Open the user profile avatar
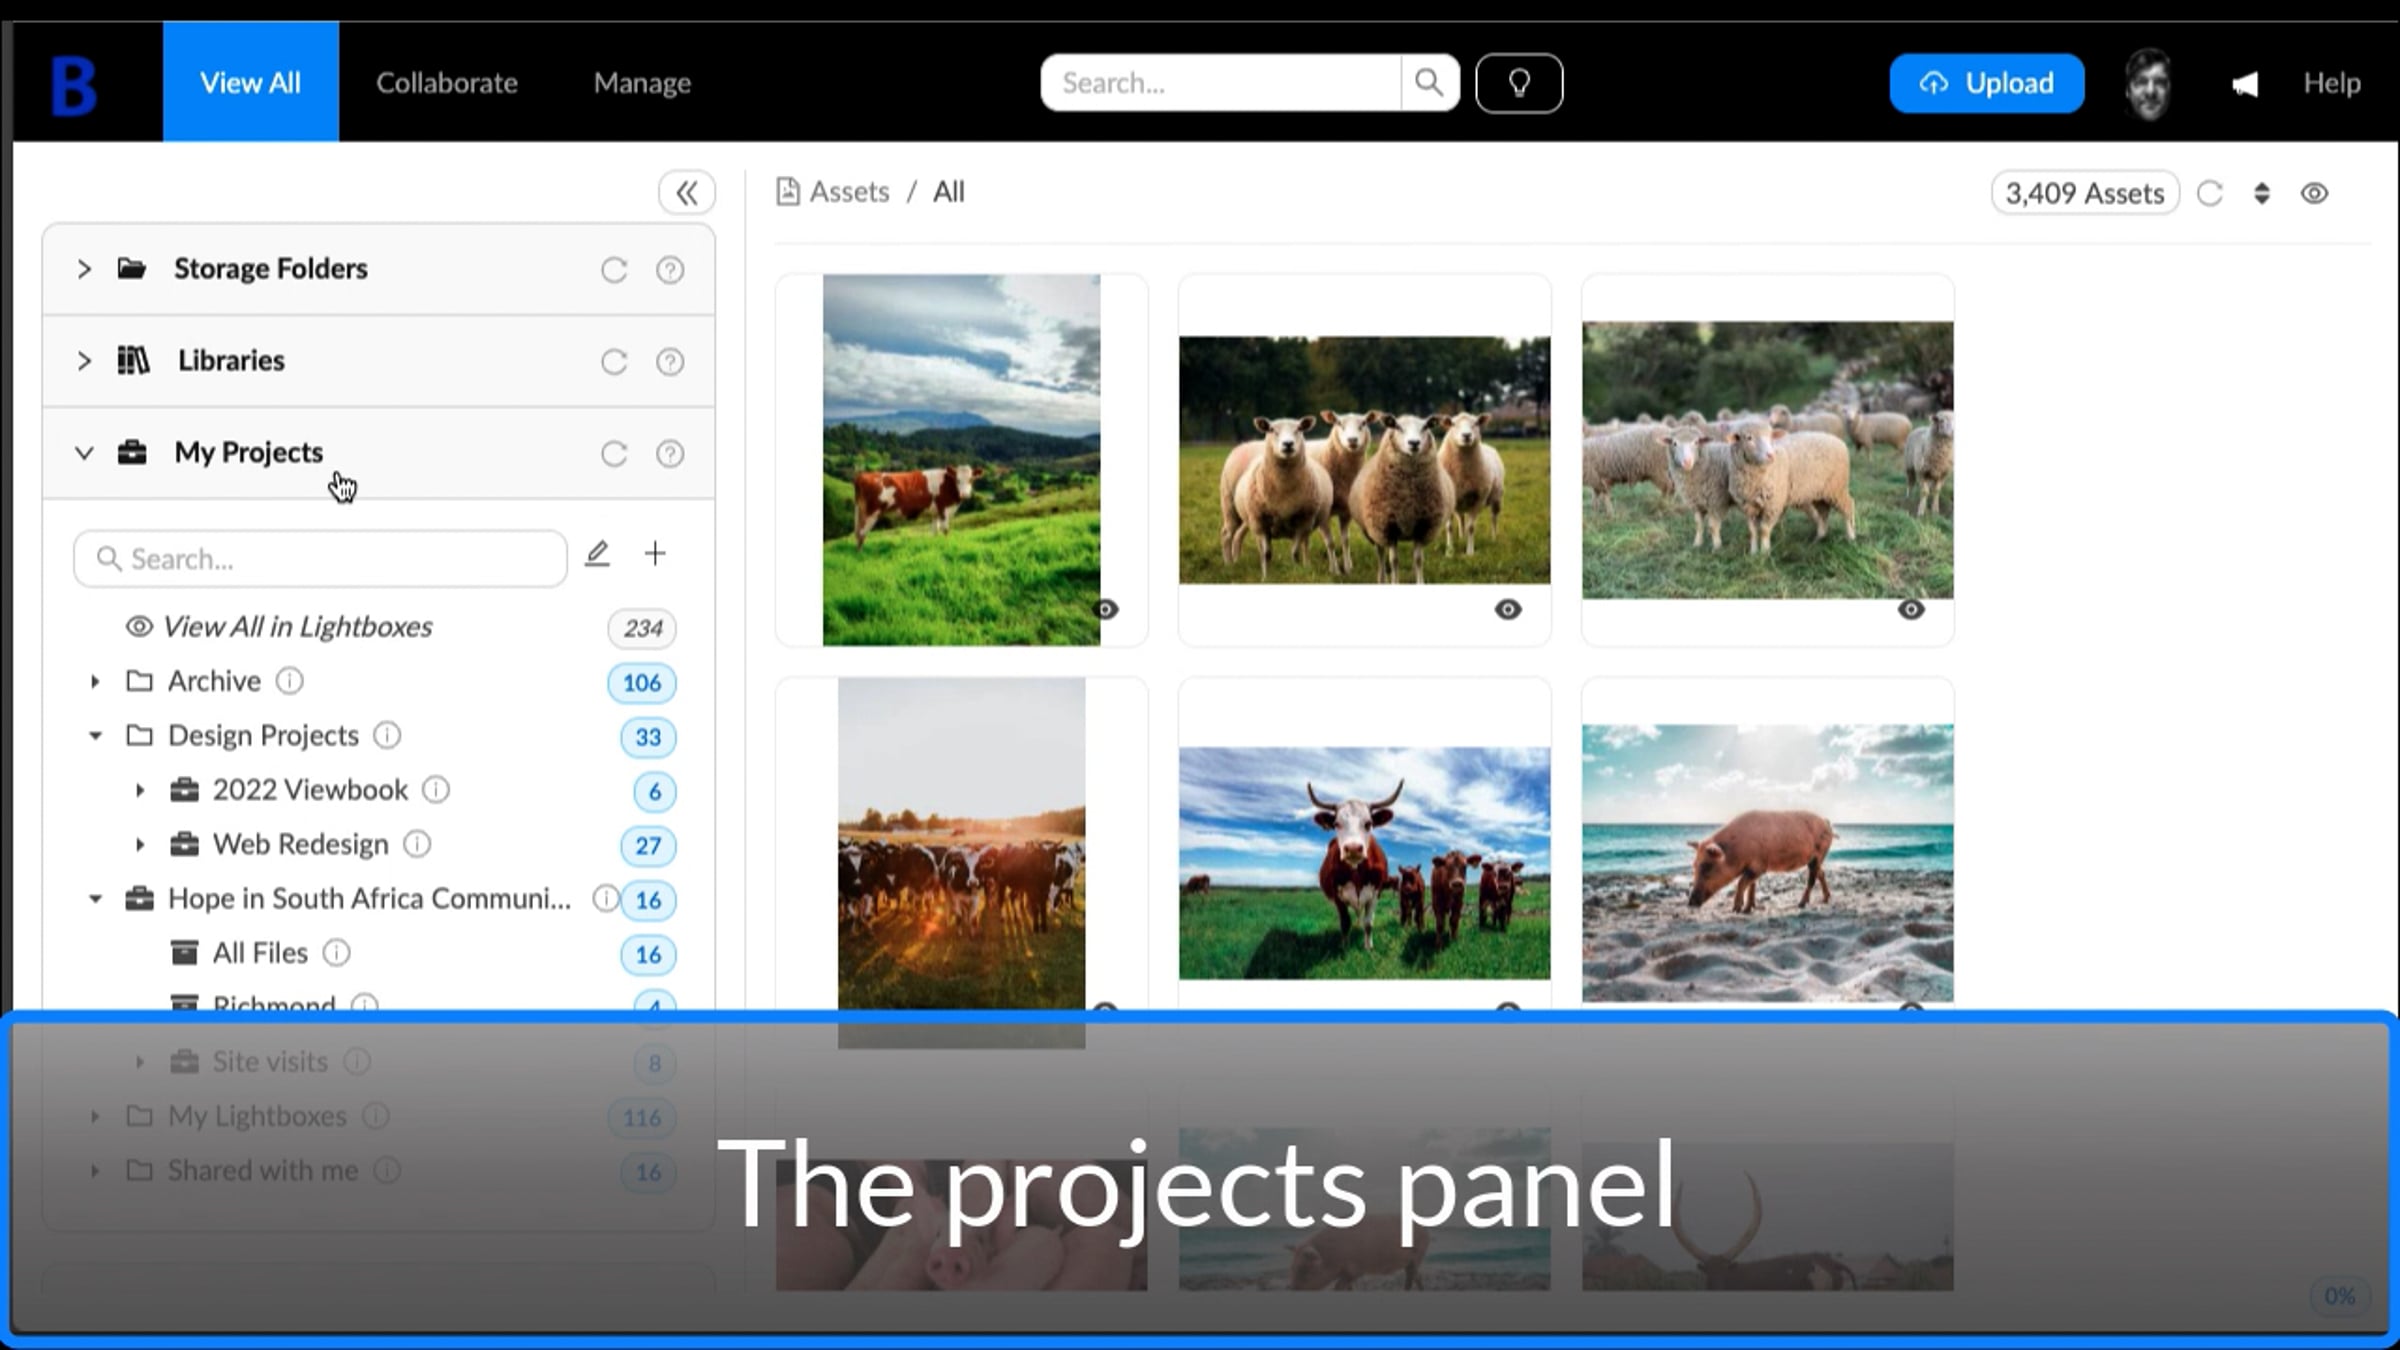Image resolution: width=2400 pixels, height=1350 pixels. (x=2148, y=84)
